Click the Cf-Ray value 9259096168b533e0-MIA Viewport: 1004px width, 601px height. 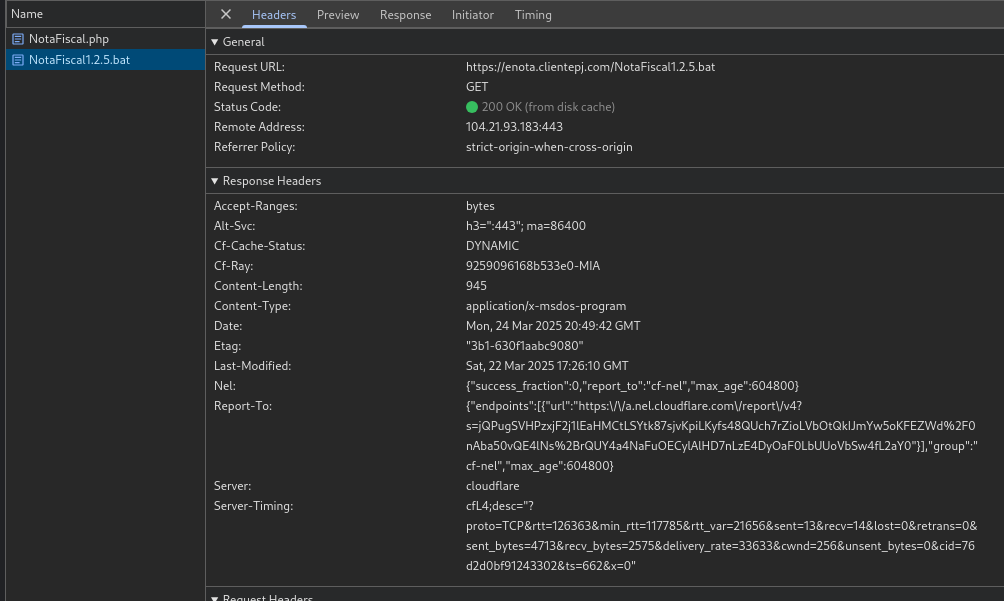point(533,266)
